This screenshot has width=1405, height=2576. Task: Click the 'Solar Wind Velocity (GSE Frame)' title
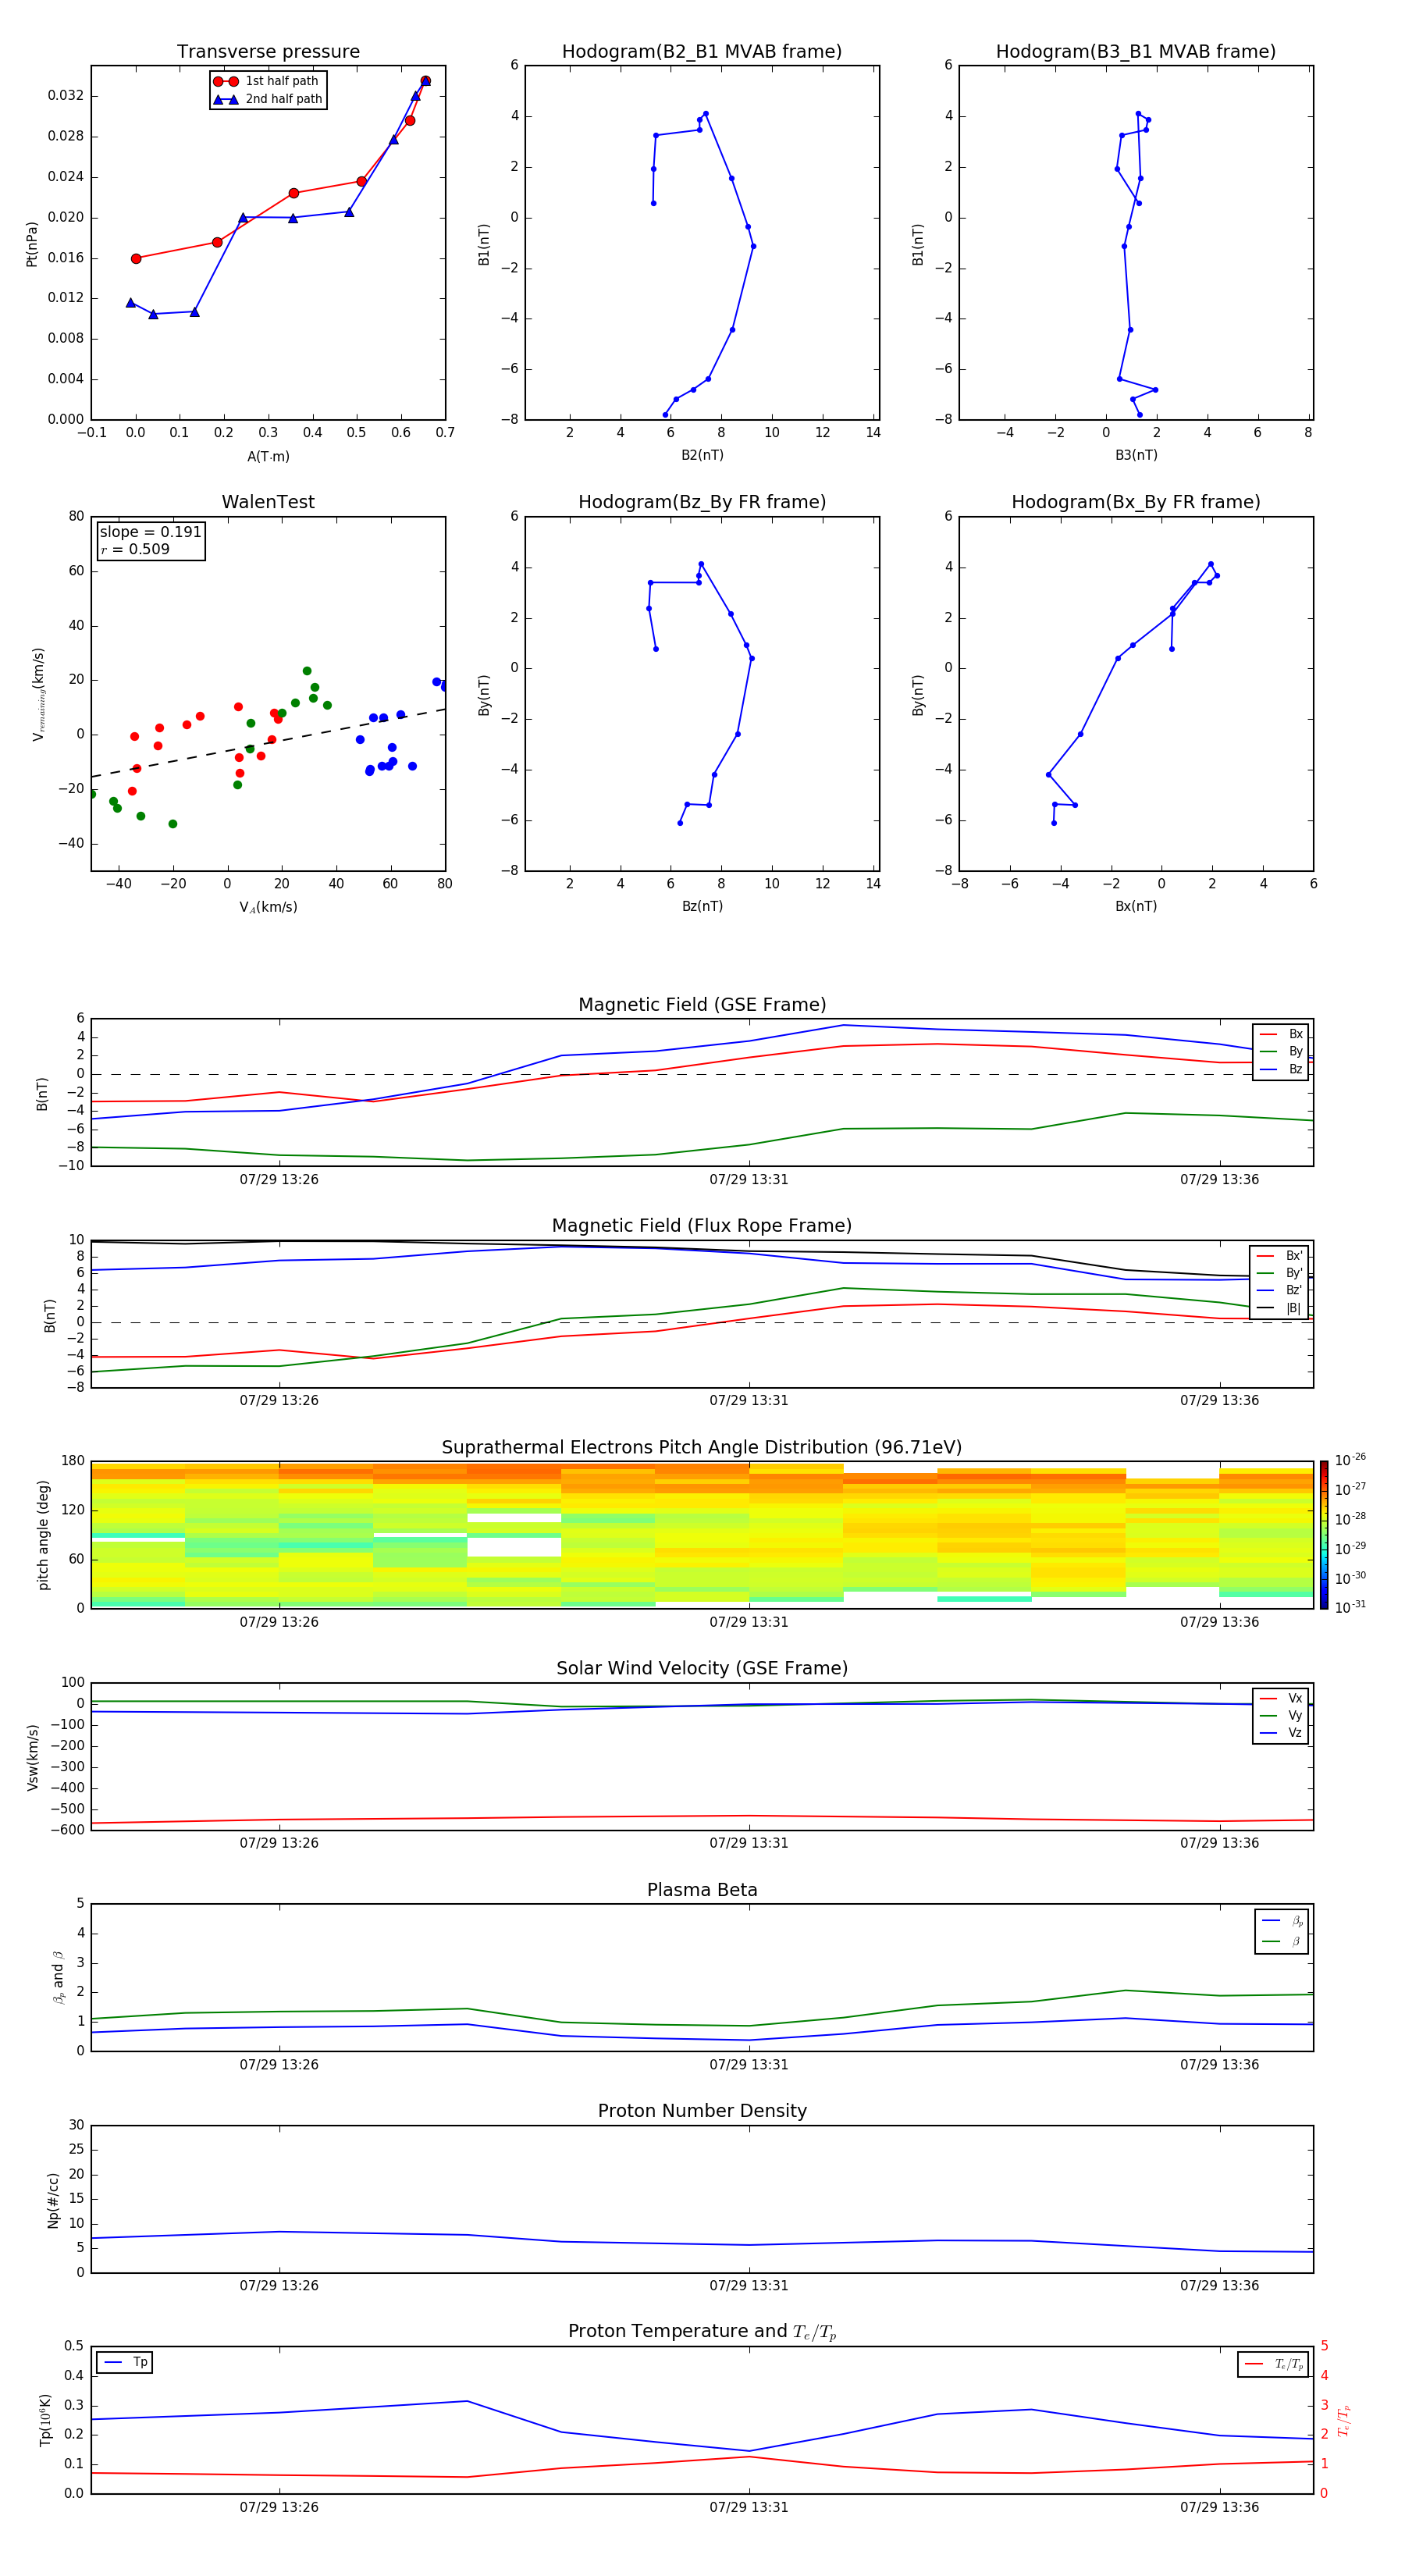point(702,1668)
